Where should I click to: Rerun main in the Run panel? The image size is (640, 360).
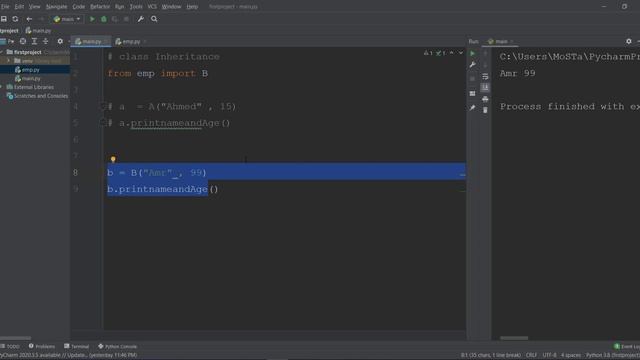click(x=473, y=53)
